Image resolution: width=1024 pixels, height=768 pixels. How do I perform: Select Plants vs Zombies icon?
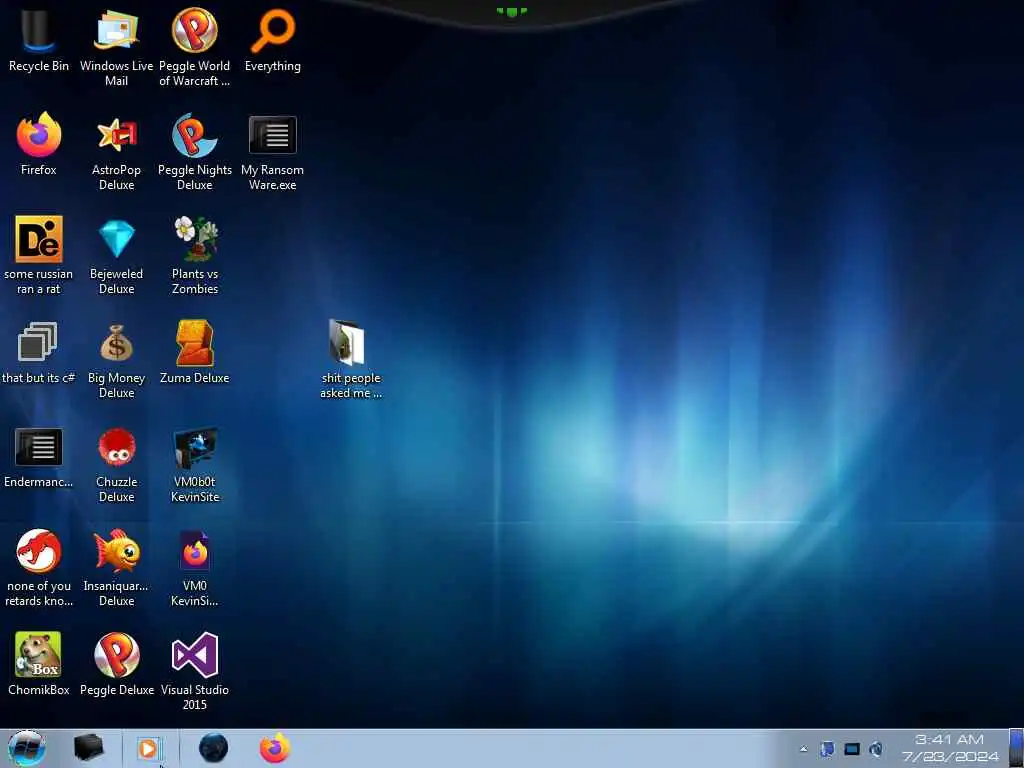[x=195, y=255]
